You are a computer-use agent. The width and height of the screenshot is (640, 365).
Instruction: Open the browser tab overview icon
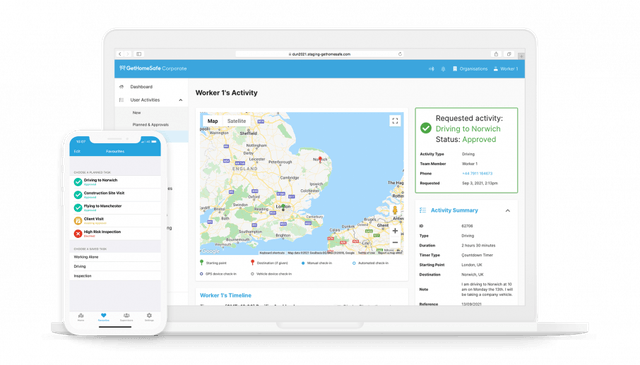click(x=509, y=54)
